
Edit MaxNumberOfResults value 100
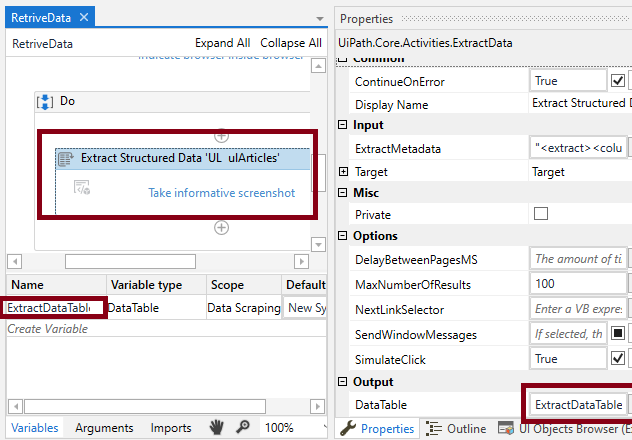pos(578,284)
